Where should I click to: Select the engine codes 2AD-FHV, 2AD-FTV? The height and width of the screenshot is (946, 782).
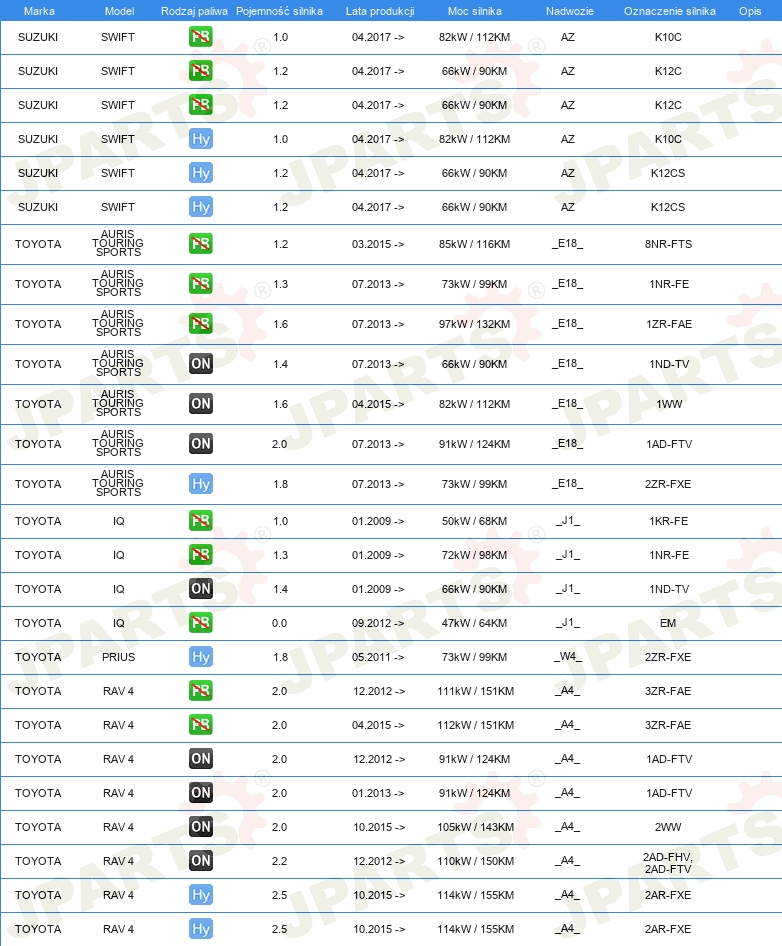coord(667,863)
